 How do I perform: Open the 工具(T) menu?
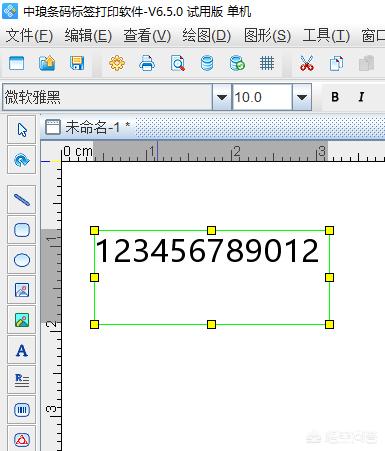(x=326, y=35)
